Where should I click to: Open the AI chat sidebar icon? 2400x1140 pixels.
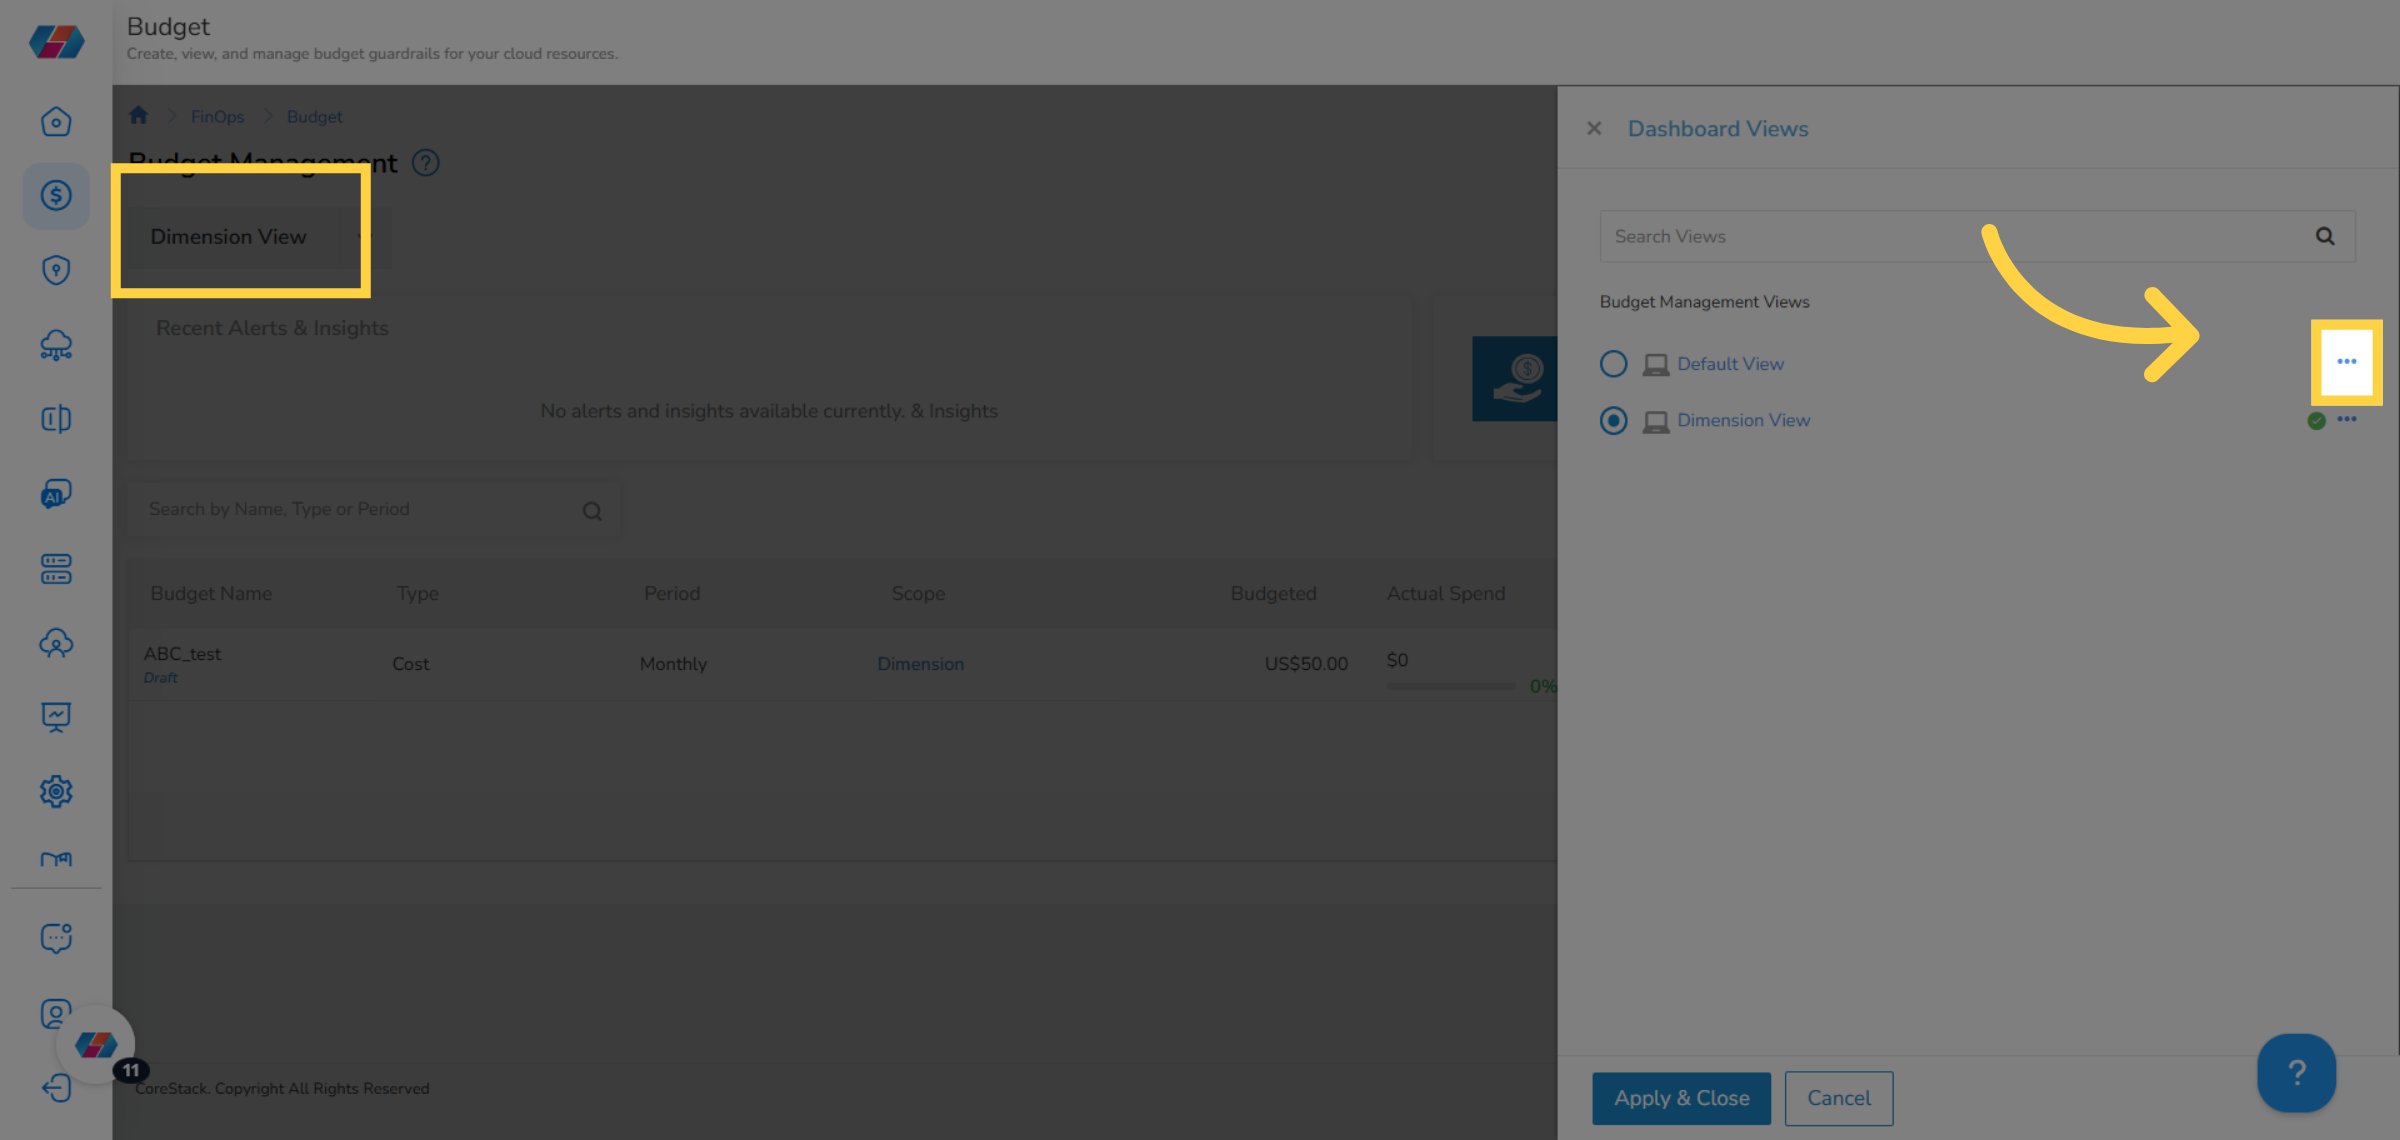56,494
